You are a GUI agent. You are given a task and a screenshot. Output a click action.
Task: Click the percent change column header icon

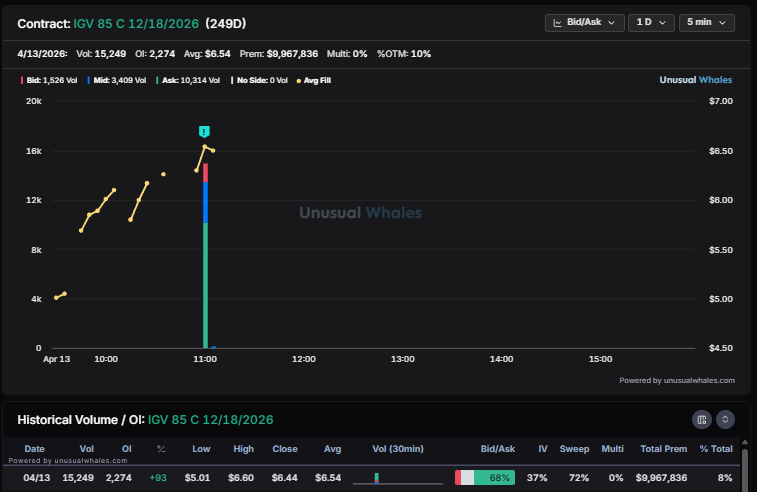161,449
